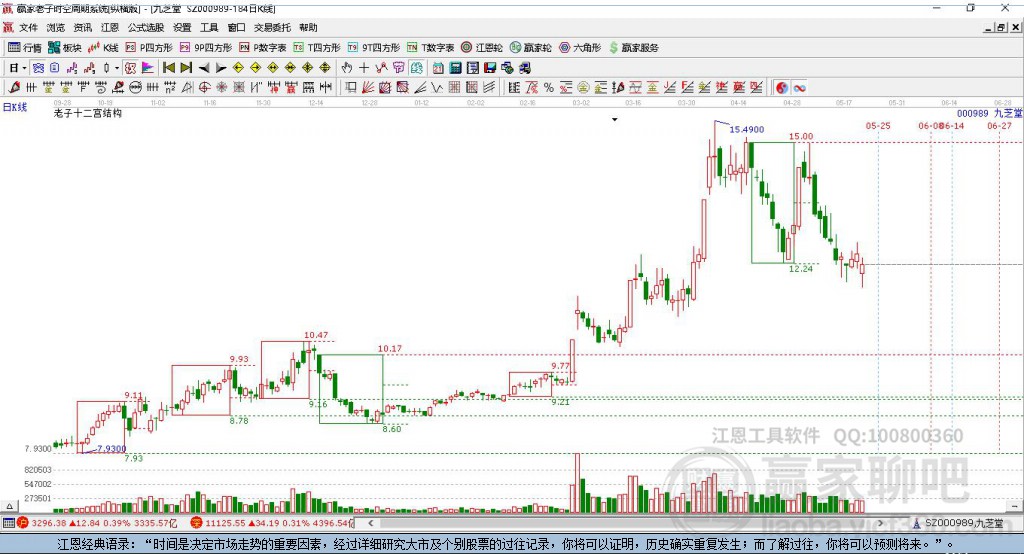Open the calendar icon showing 21

click(438, 67)
